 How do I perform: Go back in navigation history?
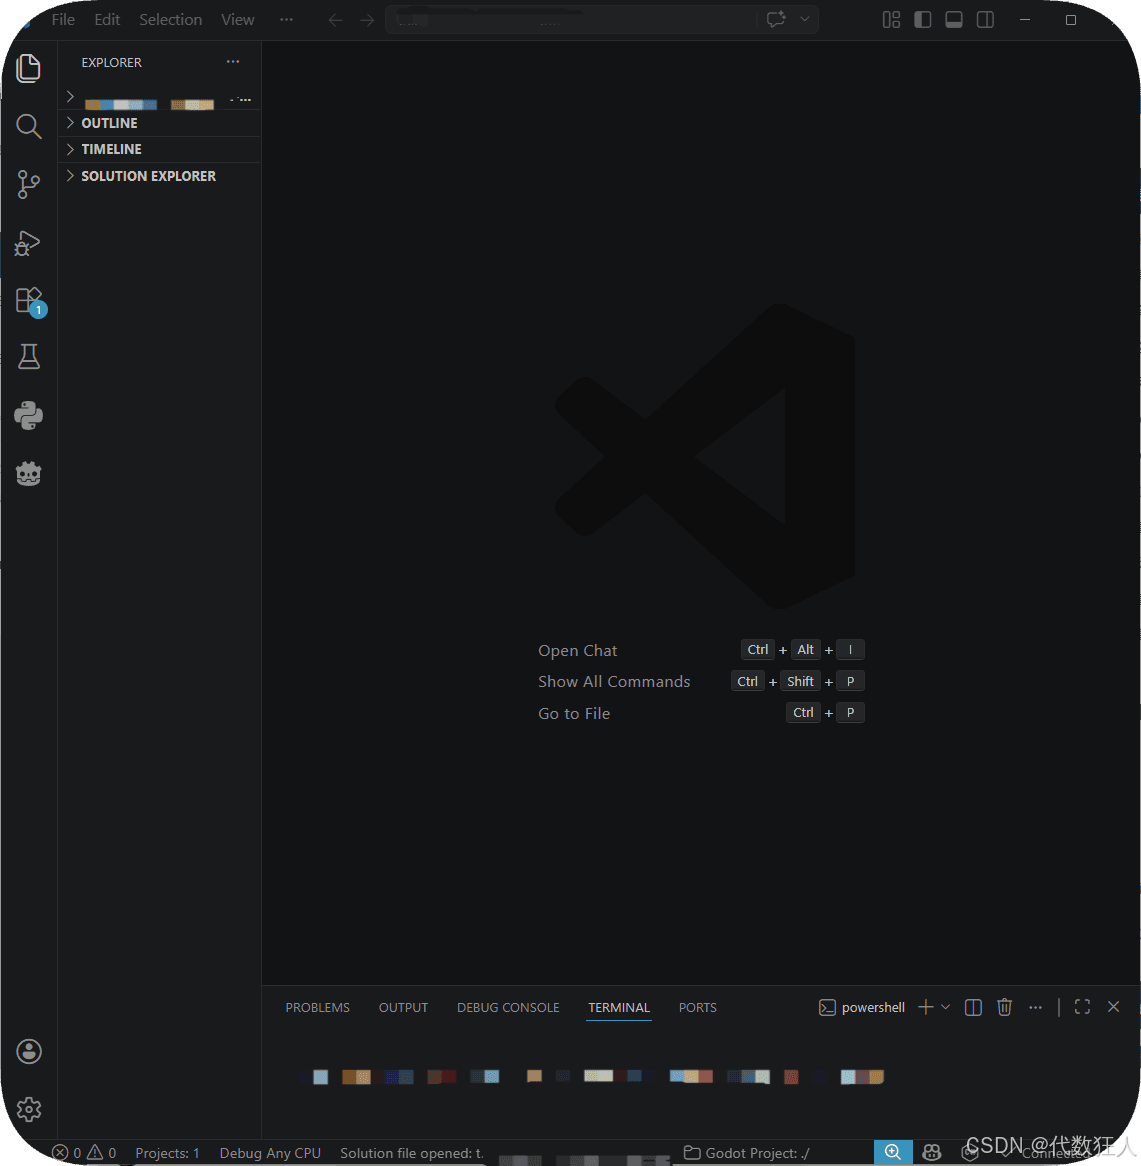[335, 20]
